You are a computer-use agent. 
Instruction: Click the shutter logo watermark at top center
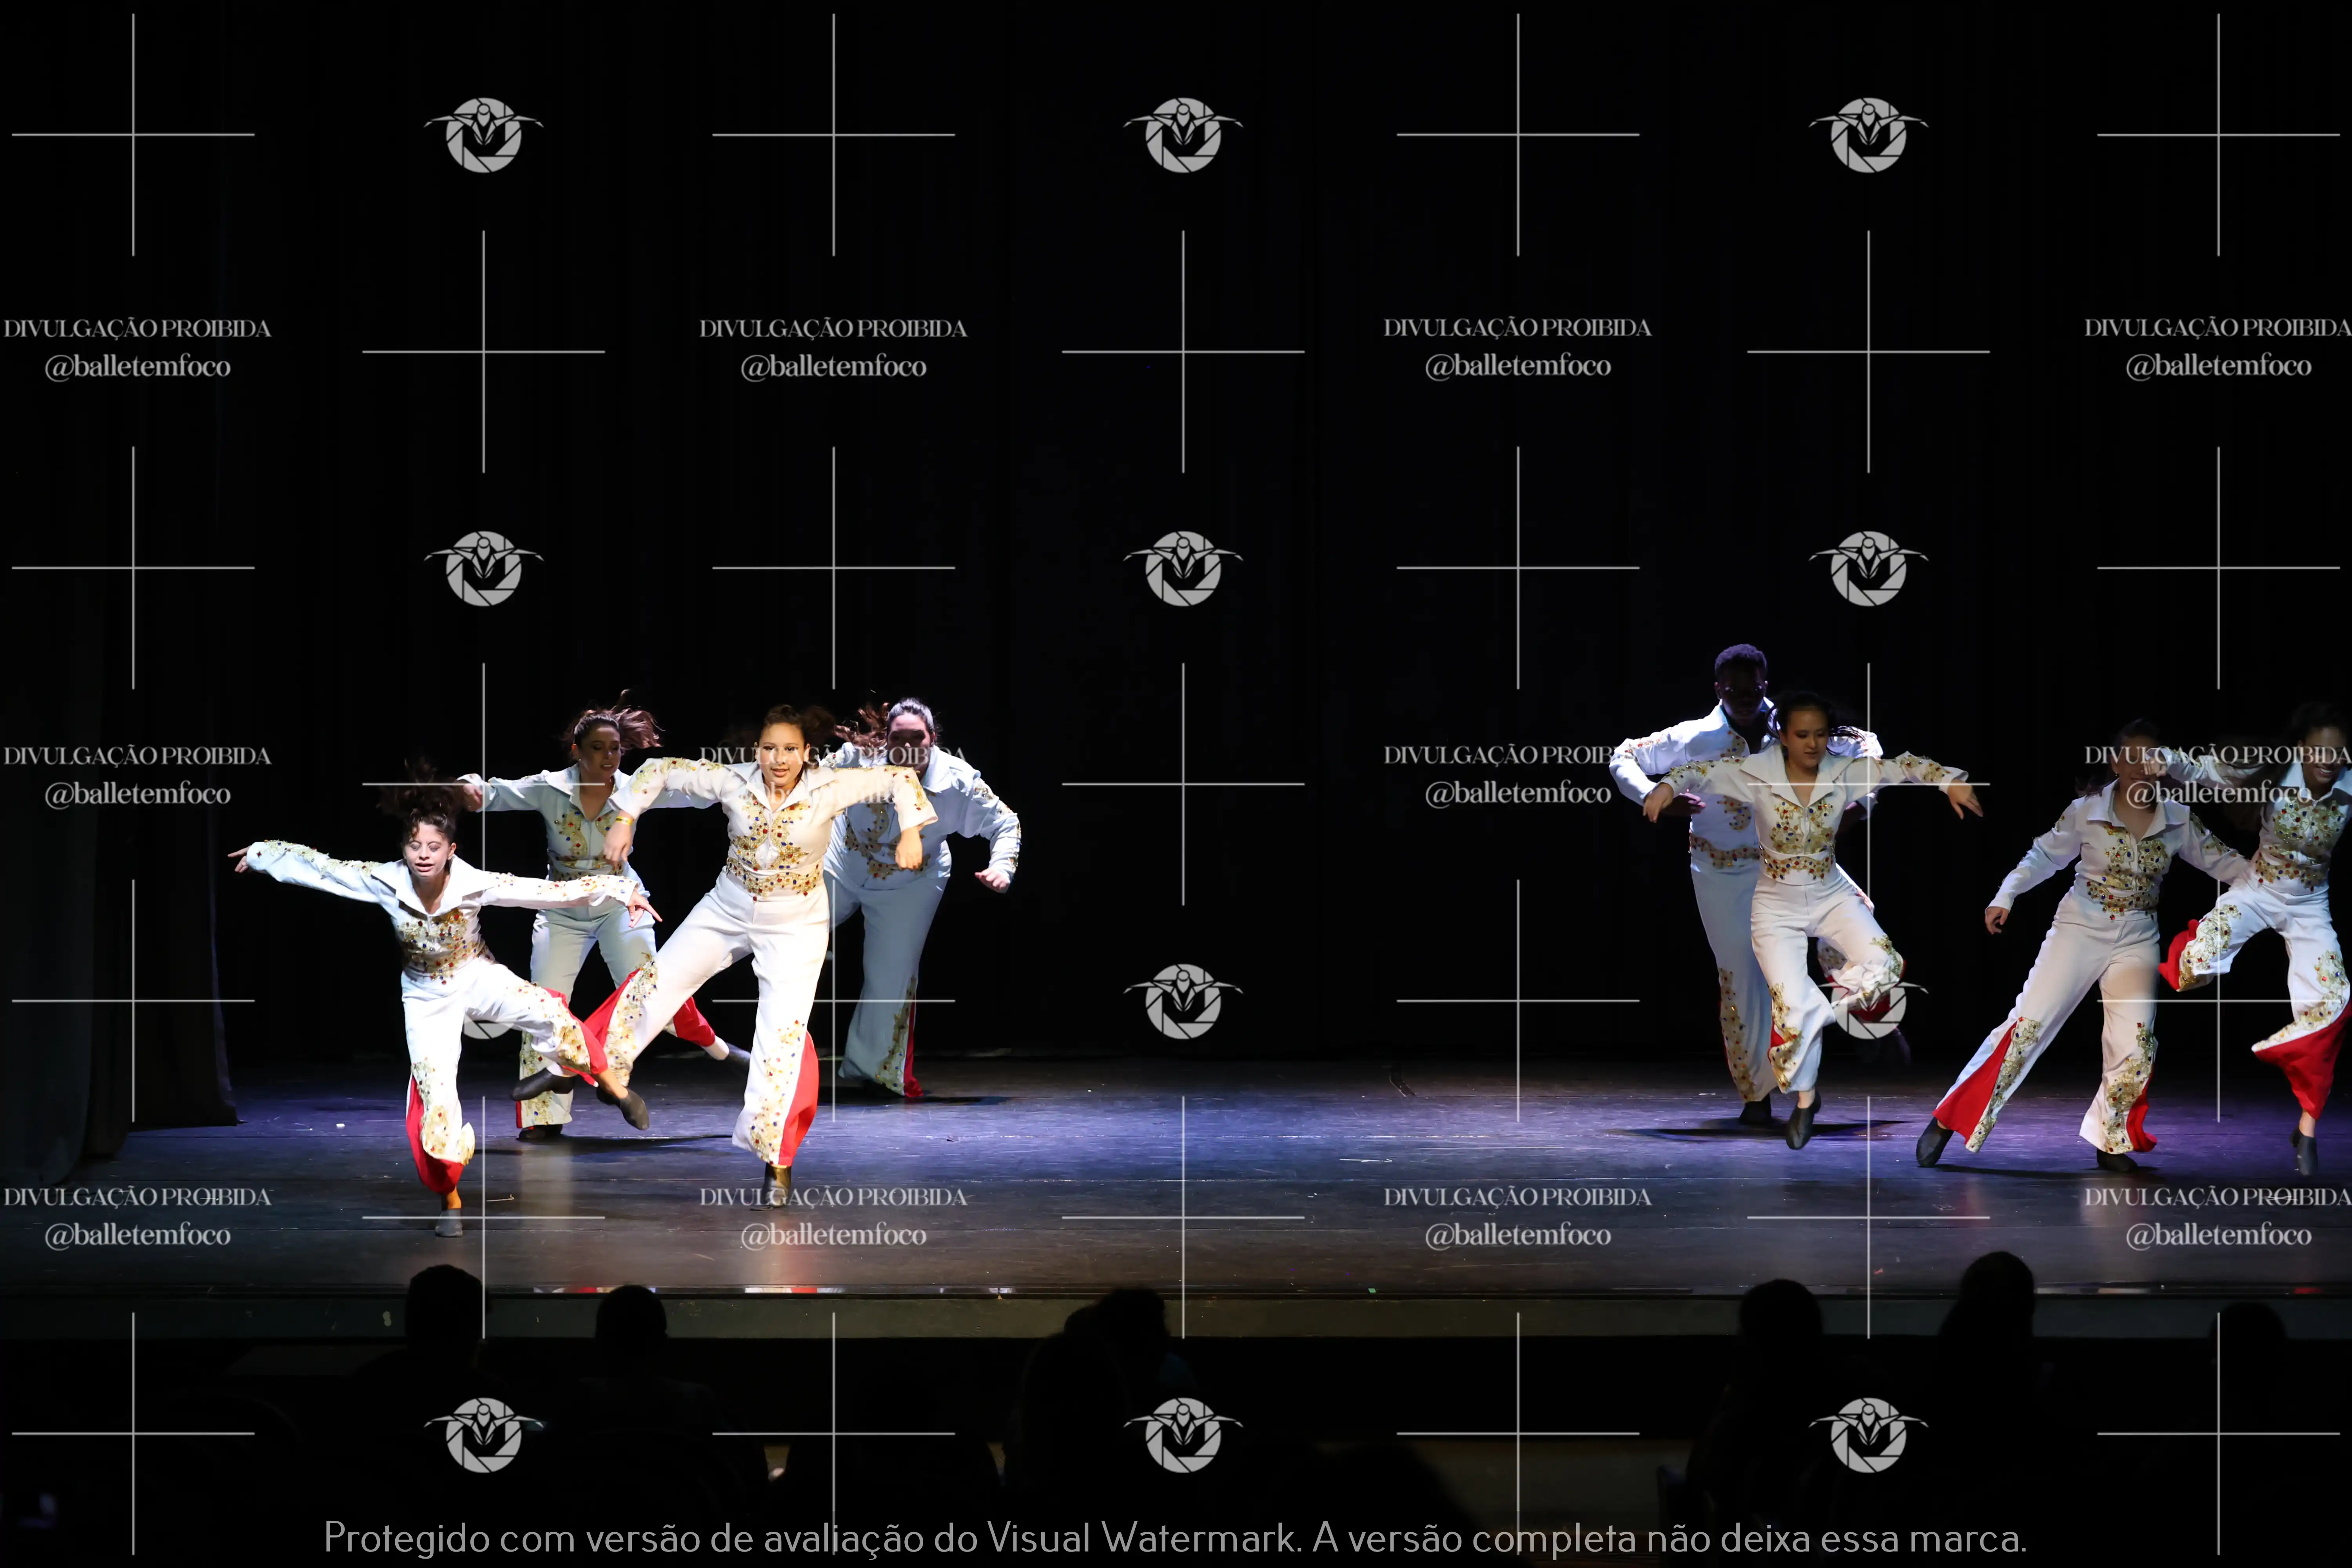click(1183, 135)
